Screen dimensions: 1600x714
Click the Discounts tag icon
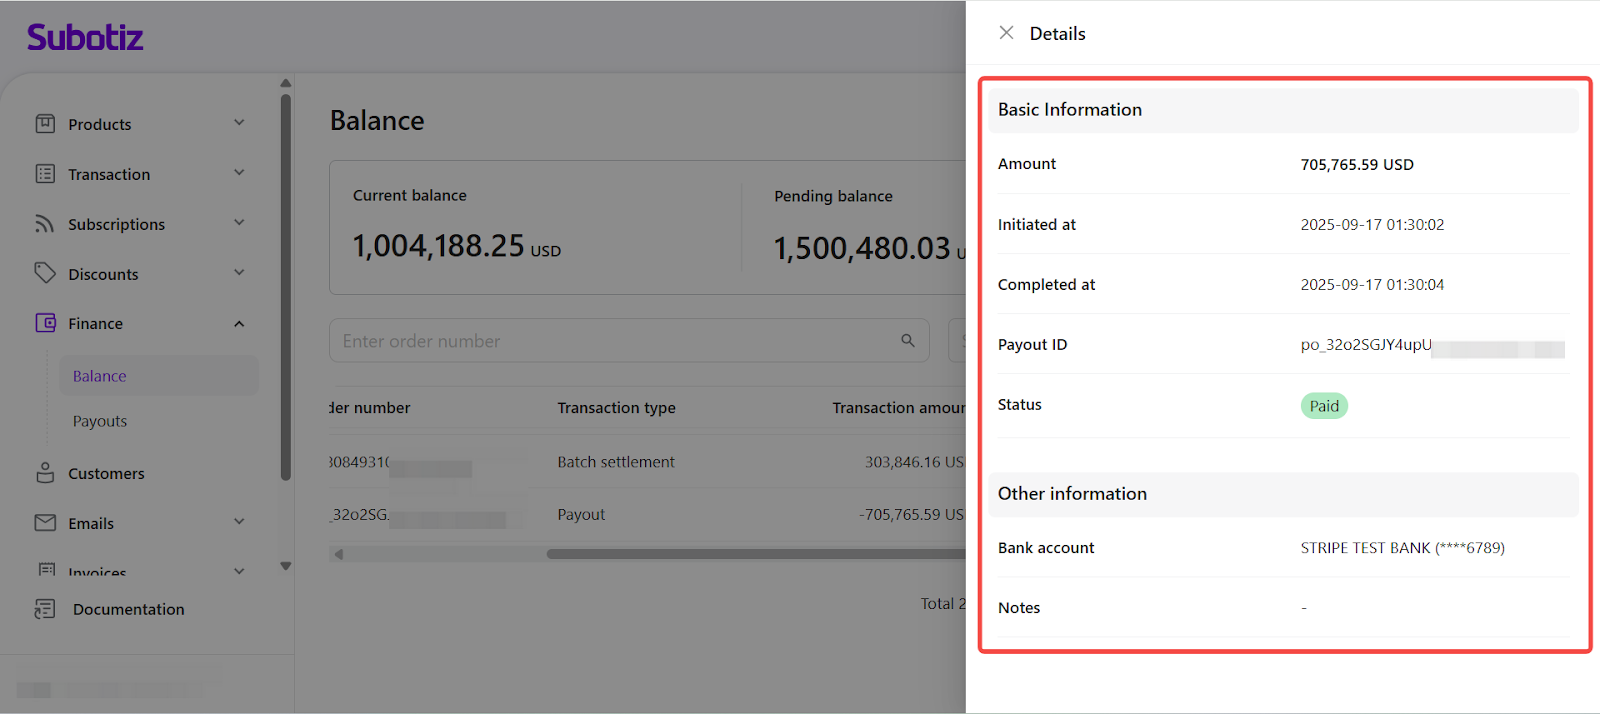[x=45, y=273]
